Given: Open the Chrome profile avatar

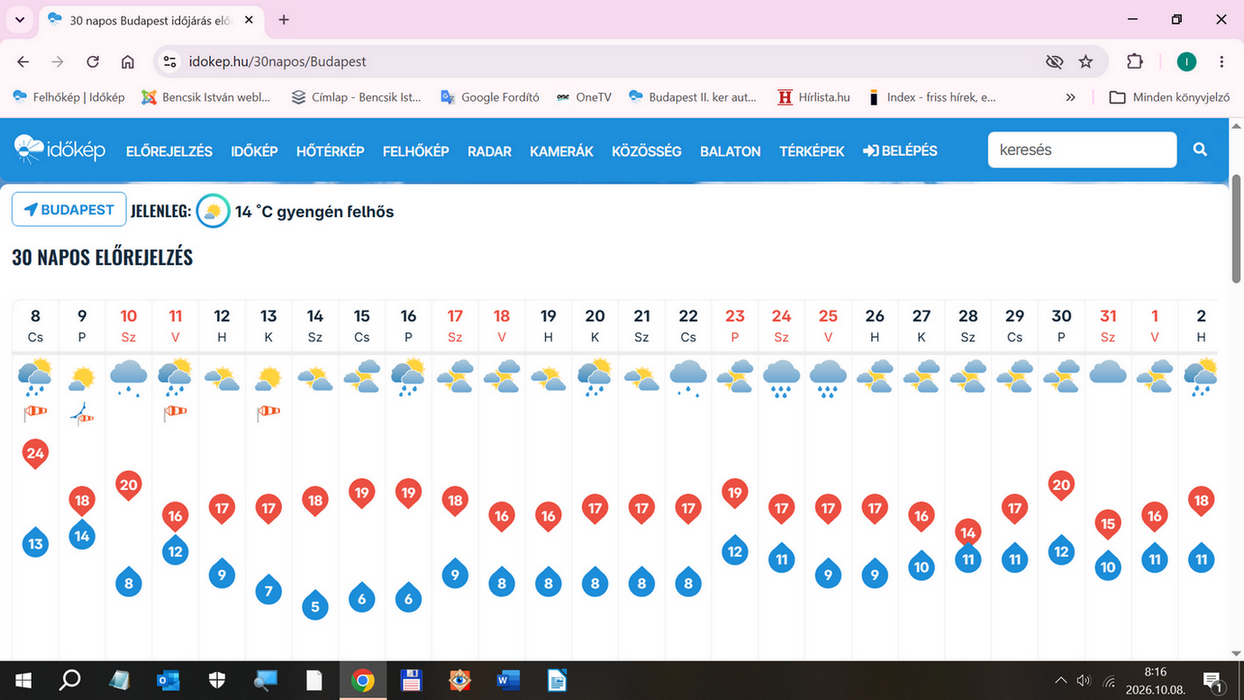Looking at the screenshot, I should [x=1186, y=61].
